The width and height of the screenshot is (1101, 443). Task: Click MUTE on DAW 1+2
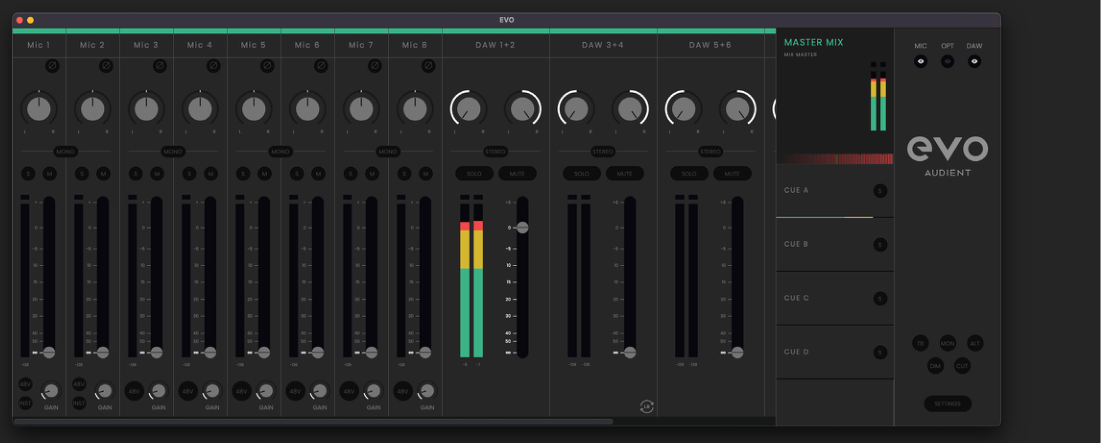(x=517, y=173)
